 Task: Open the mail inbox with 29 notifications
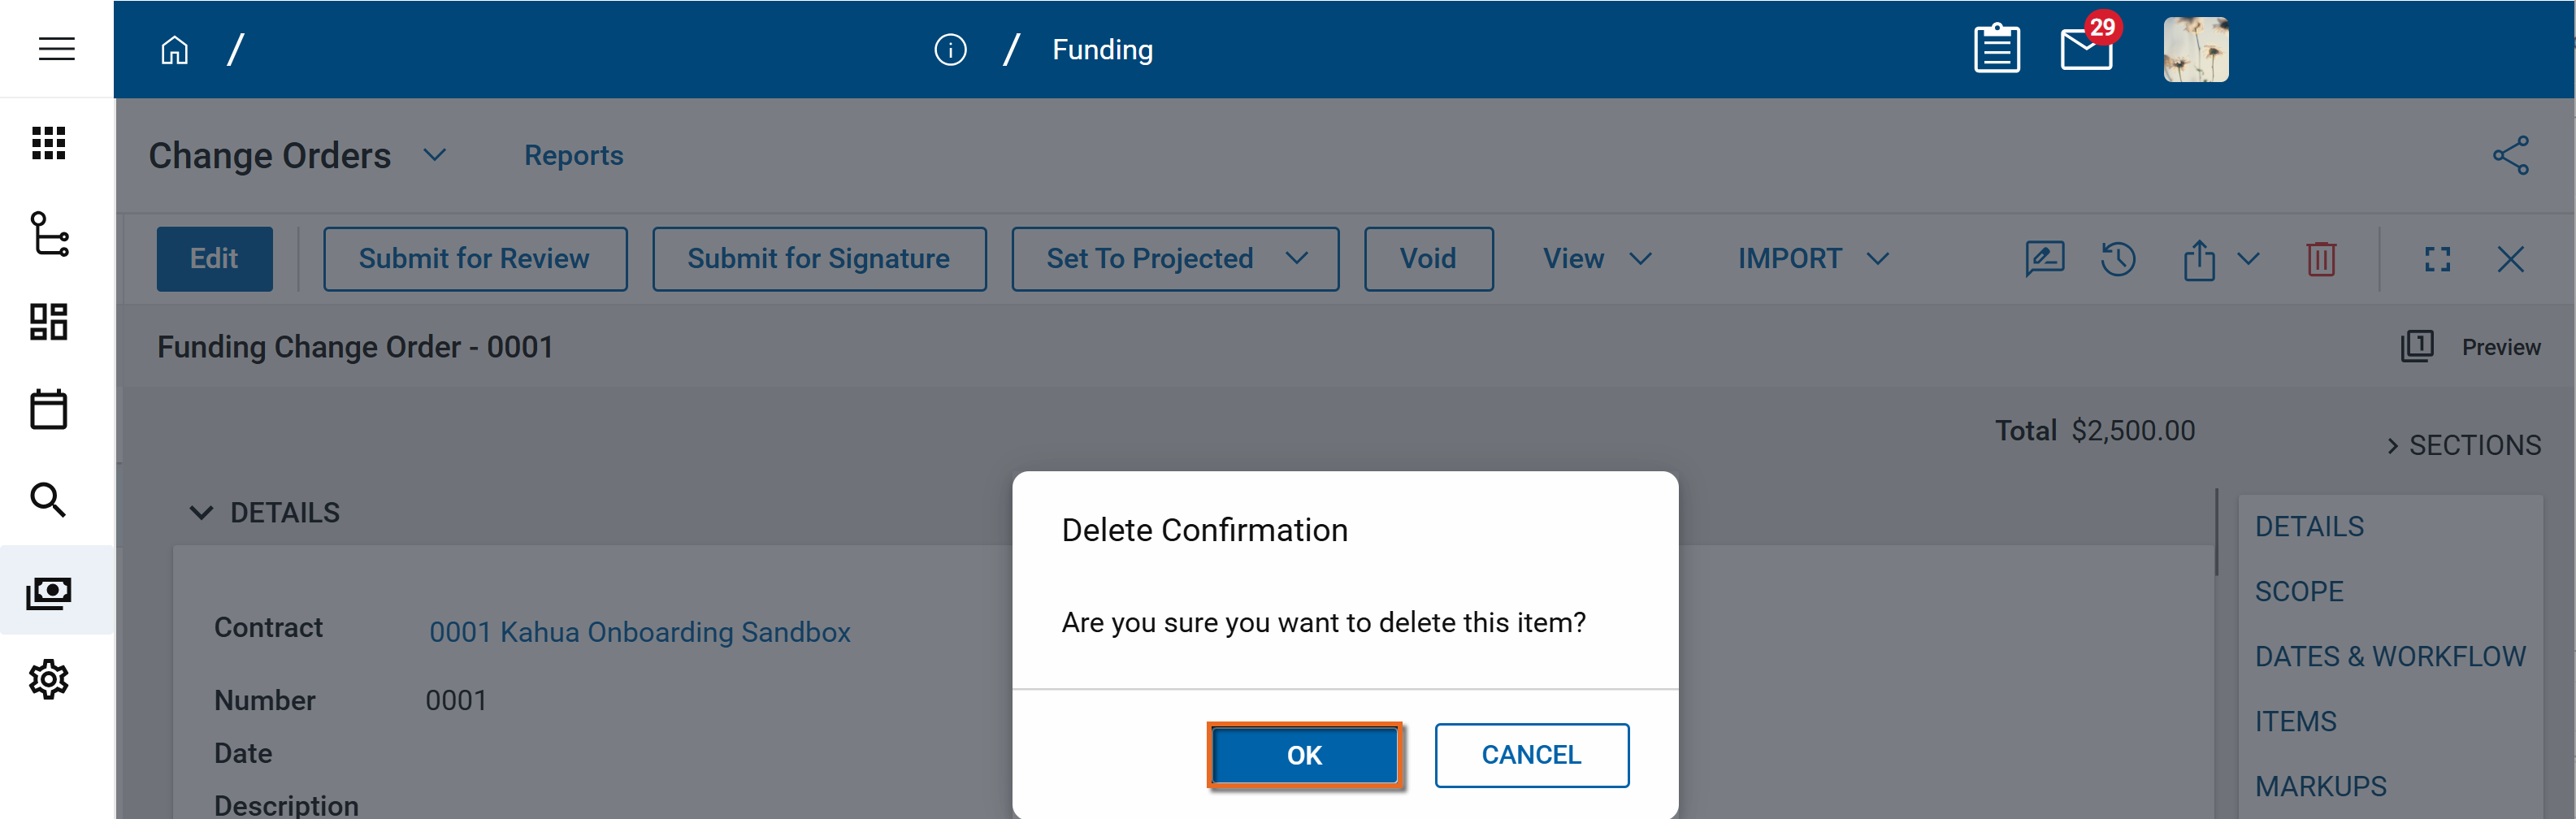(x=2087, y=49)
